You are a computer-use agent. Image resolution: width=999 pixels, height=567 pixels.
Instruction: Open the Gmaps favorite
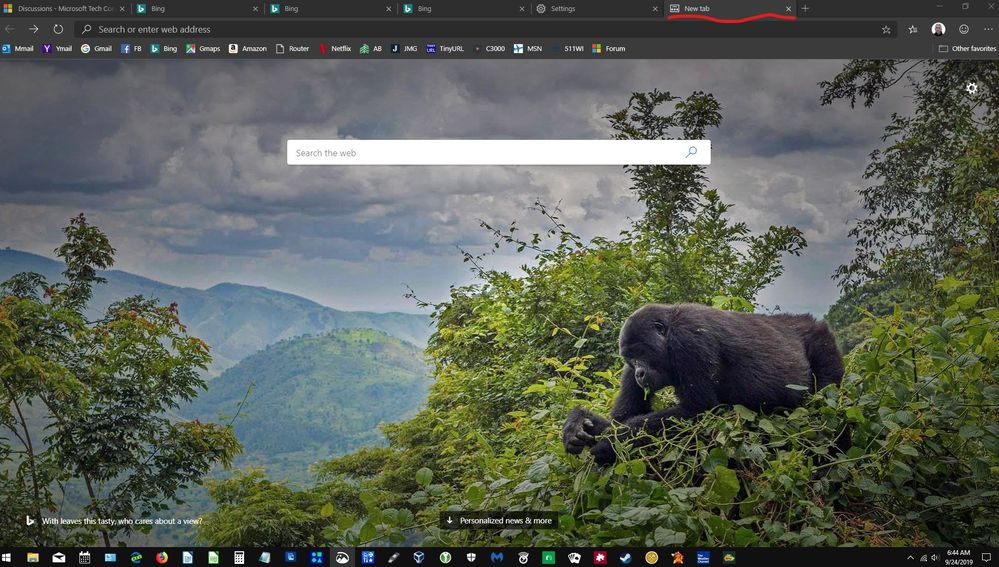(x=203, y=48)
